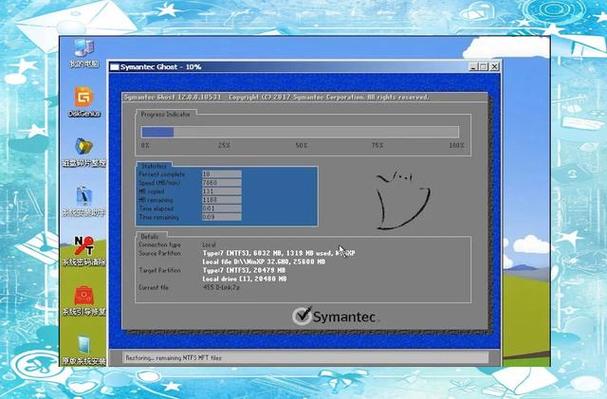Screen dimensions: 607x399
Task: Click the Local drive [1] 20480 MB line
Action: click(x=245, y=279)
